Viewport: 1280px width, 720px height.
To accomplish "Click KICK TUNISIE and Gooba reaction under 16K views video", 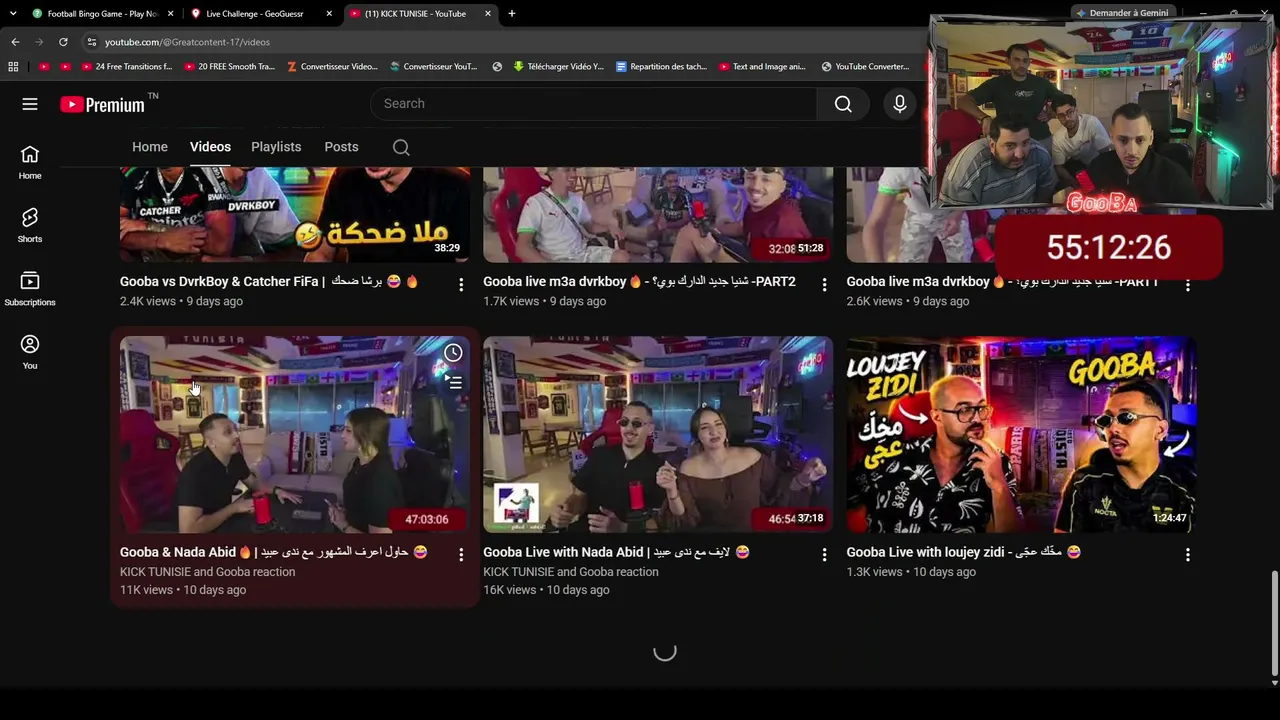I will tap(570, 572).
